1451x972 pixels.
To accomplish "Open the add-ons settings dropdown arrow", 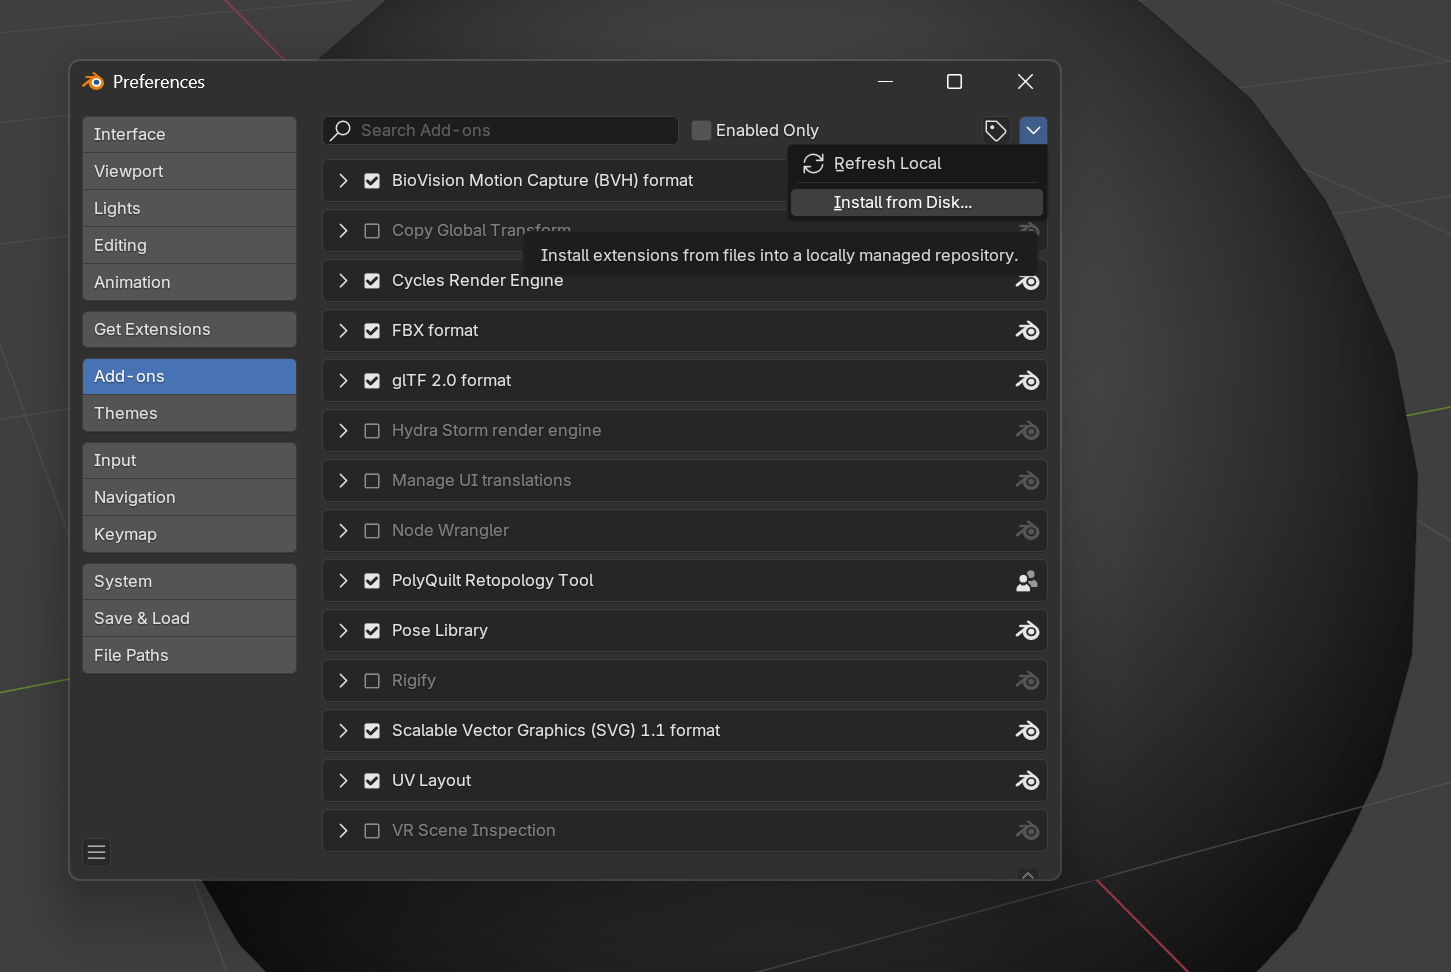I will pos(1033,130).
